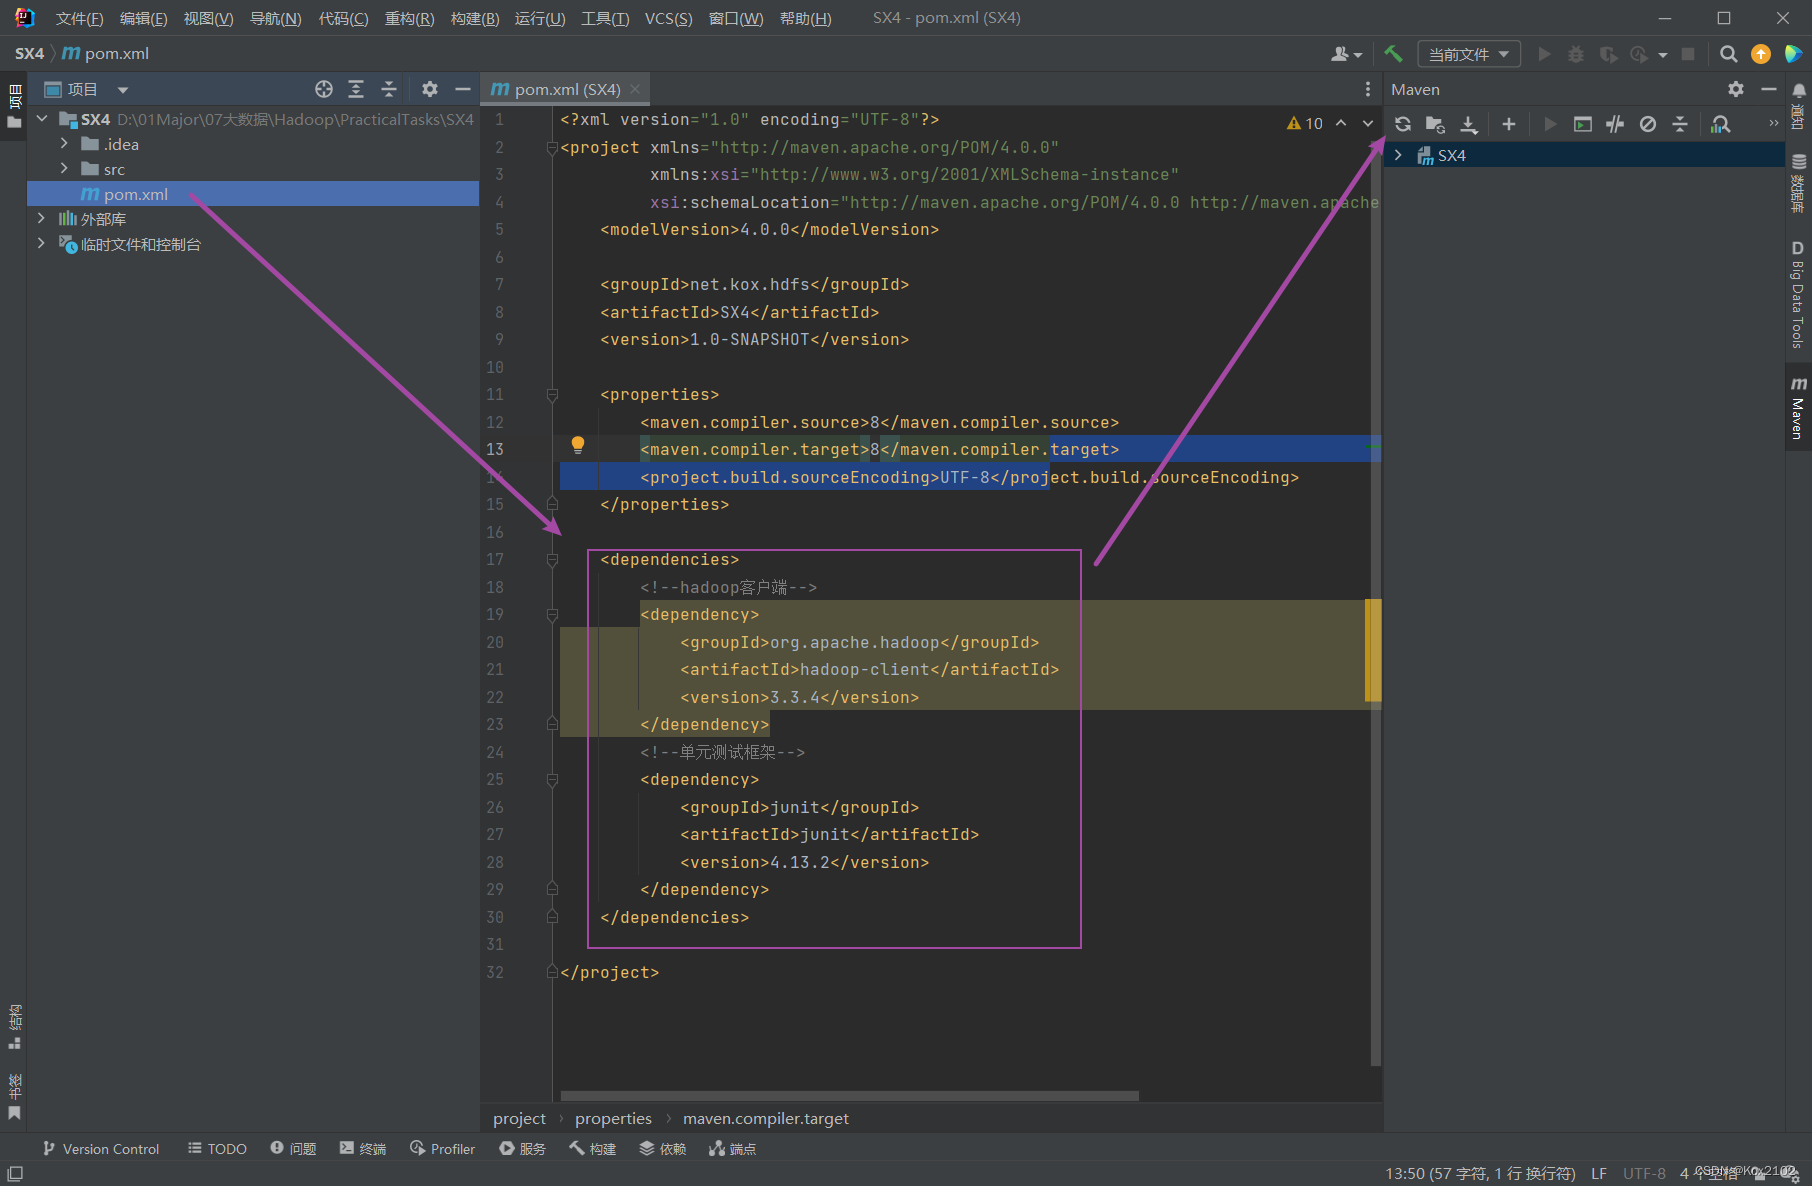Run Maven build play icon
The image size is (1812, 1186).
tap(1550, 124)
